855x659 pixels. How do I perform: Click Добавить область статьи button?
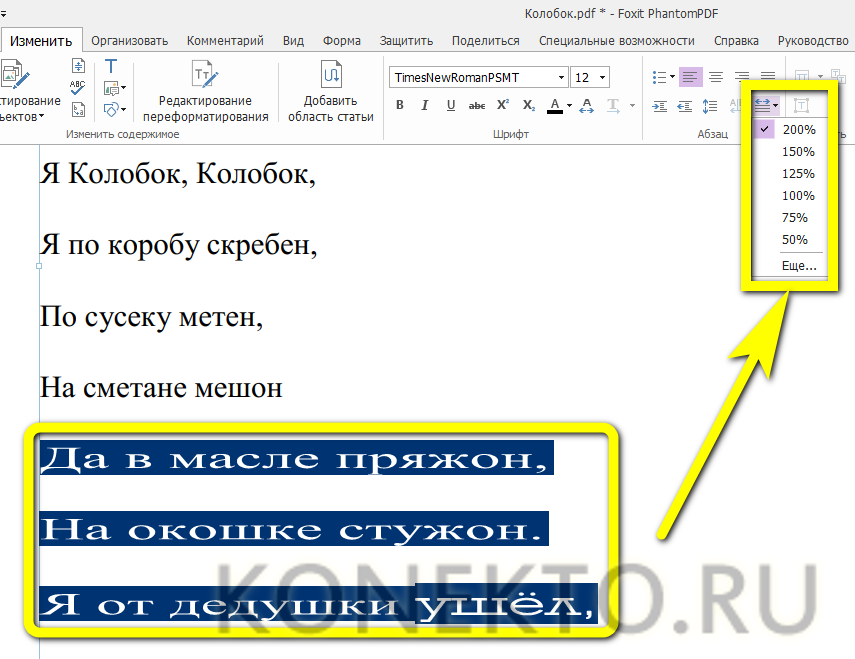click(x=331, y=92)
